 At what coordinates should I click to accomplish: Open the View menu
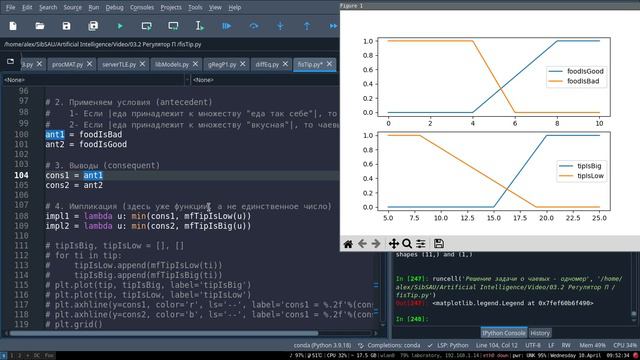[x=215, y=7]
